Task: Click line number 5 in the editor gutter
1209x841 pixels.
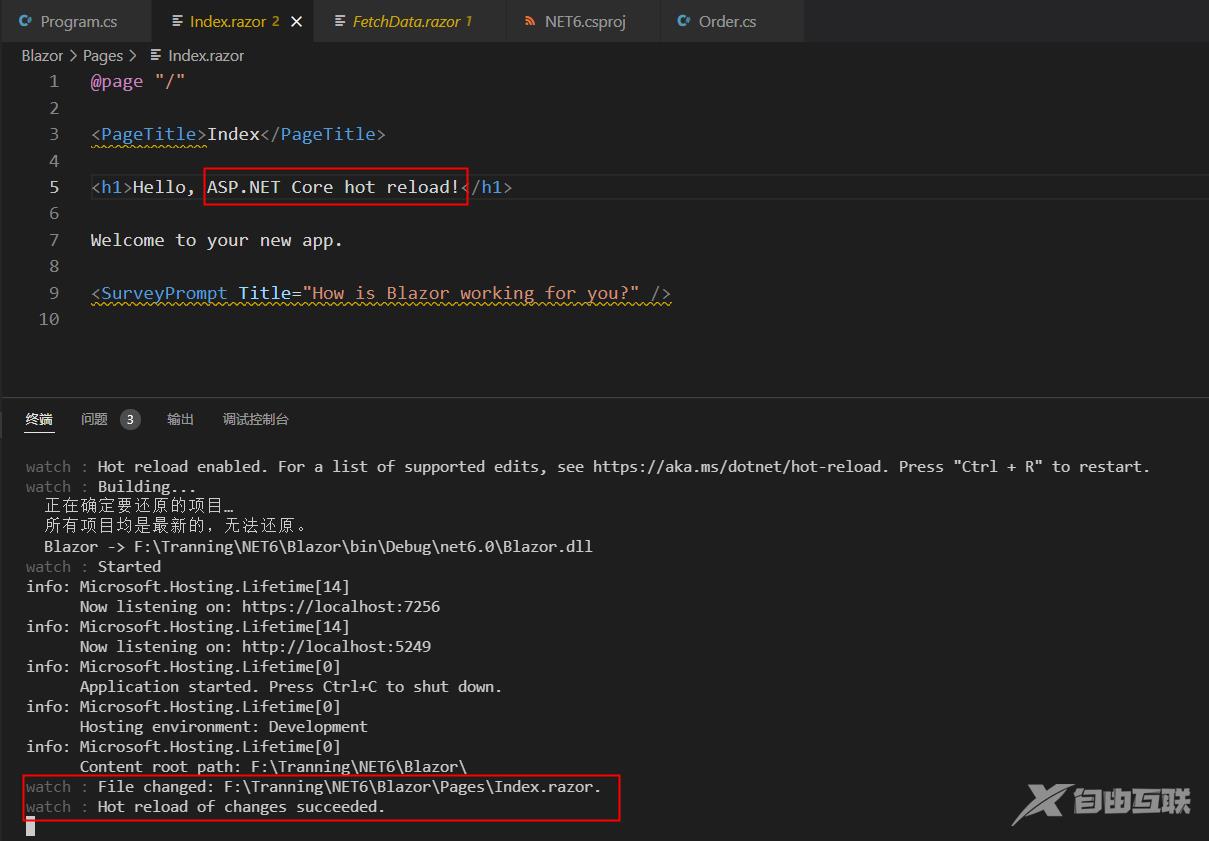Action: [54, 187]
